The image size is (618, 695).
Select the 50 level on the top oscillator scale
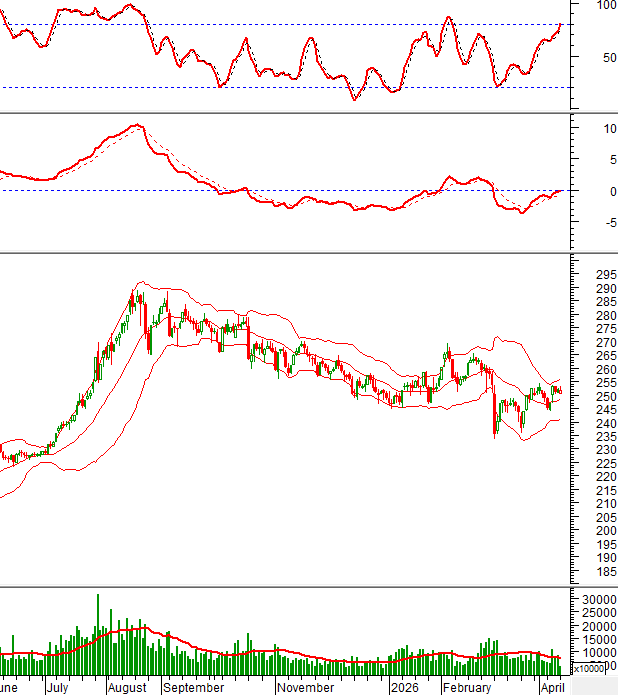[x=603, y=56]
